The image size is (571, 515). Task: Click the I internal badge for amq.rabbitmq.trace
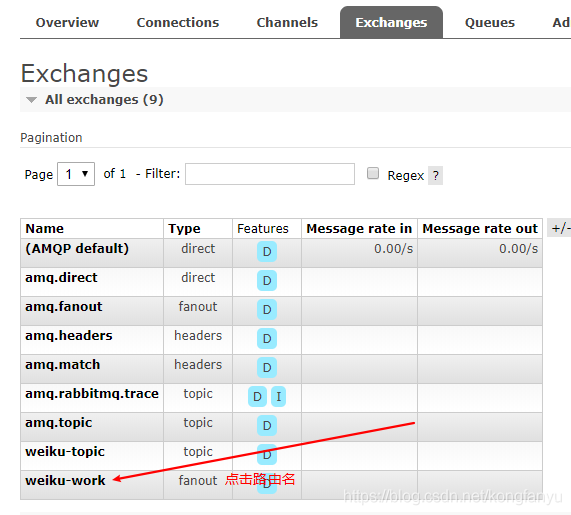point(278,396)
